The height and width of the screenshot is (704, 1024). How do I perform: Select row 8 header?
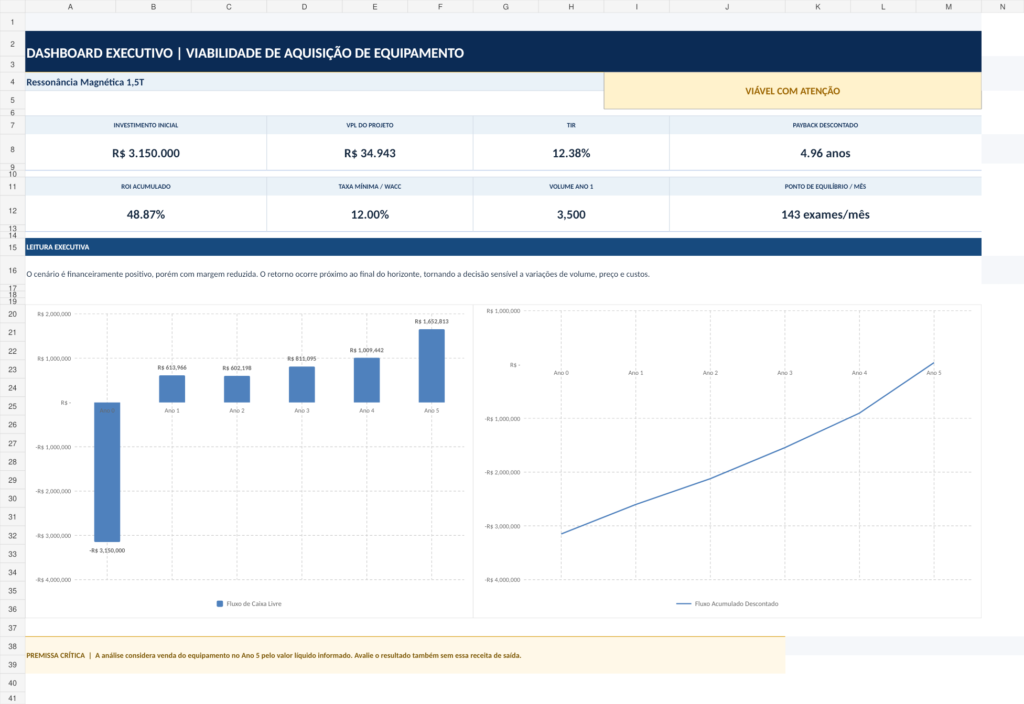click(12, 150)
